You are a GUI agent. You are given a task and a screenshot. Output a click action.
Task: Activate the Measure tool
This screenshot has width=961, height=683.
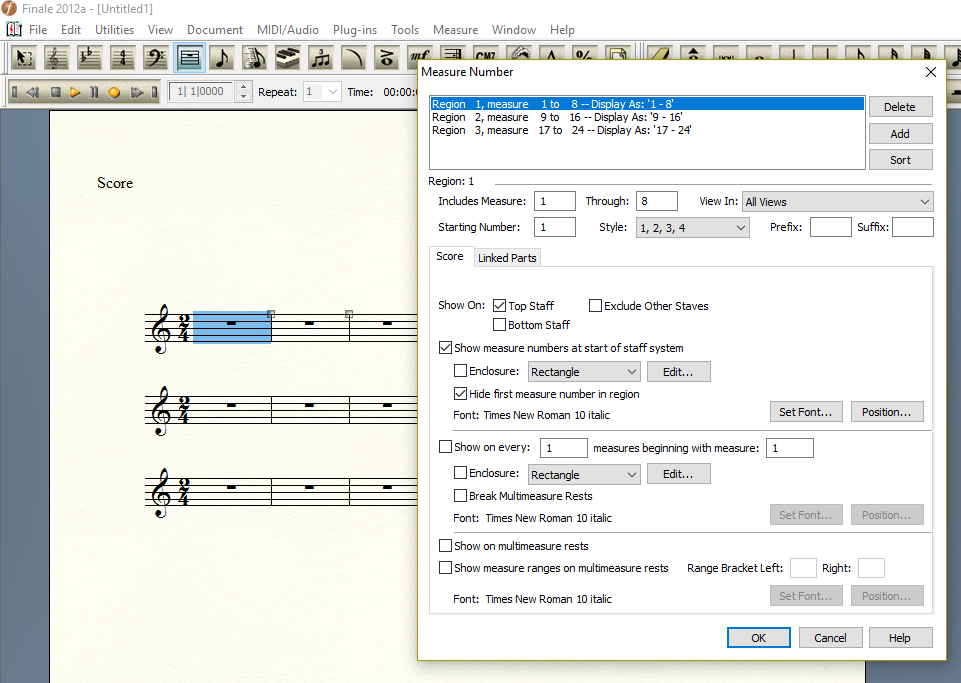click(188, 58)
